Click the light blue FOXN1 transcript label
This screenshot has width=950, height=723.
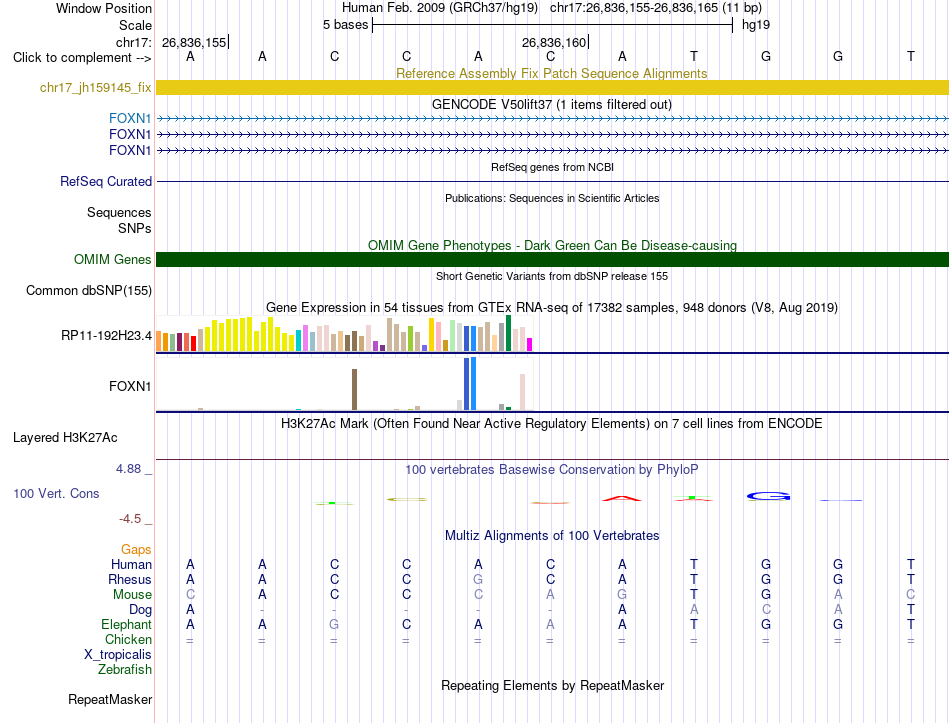(x=130, y=118)
